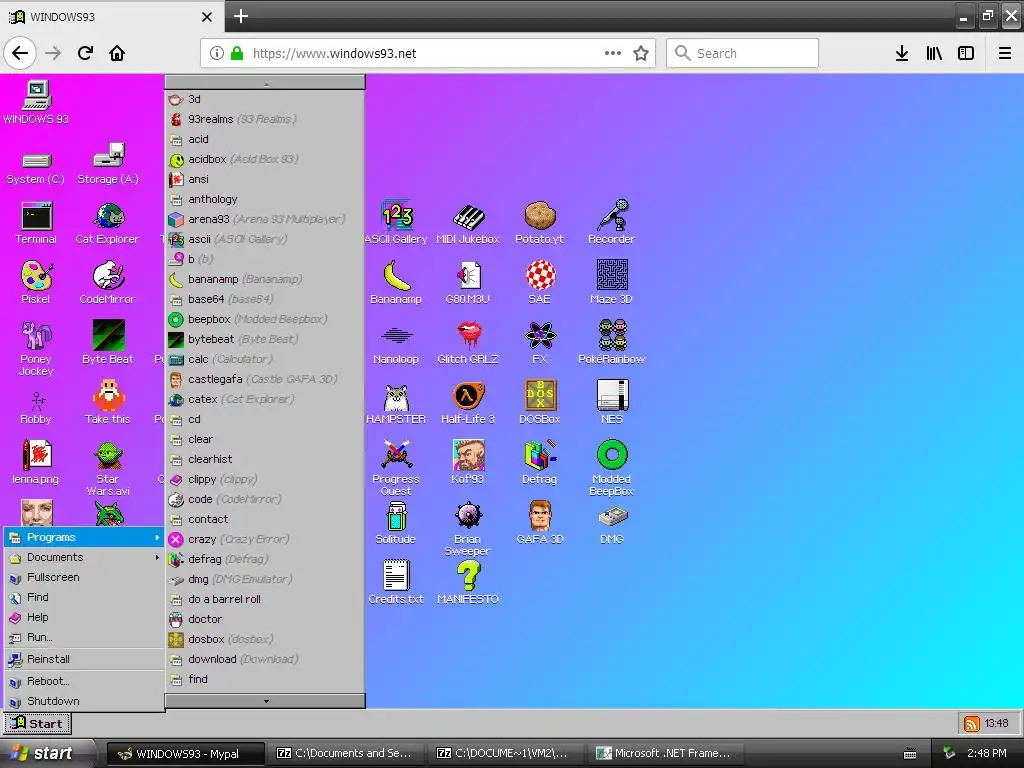The width and height of the screenshot is (1024, 768).
Task: Bookmark this page with the star
Action: 641,54
